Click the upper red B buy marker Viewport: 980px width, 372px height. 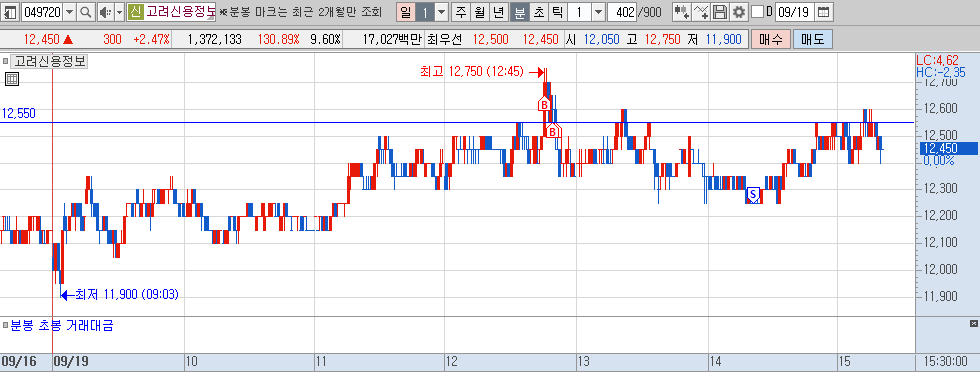pos(544,104)
